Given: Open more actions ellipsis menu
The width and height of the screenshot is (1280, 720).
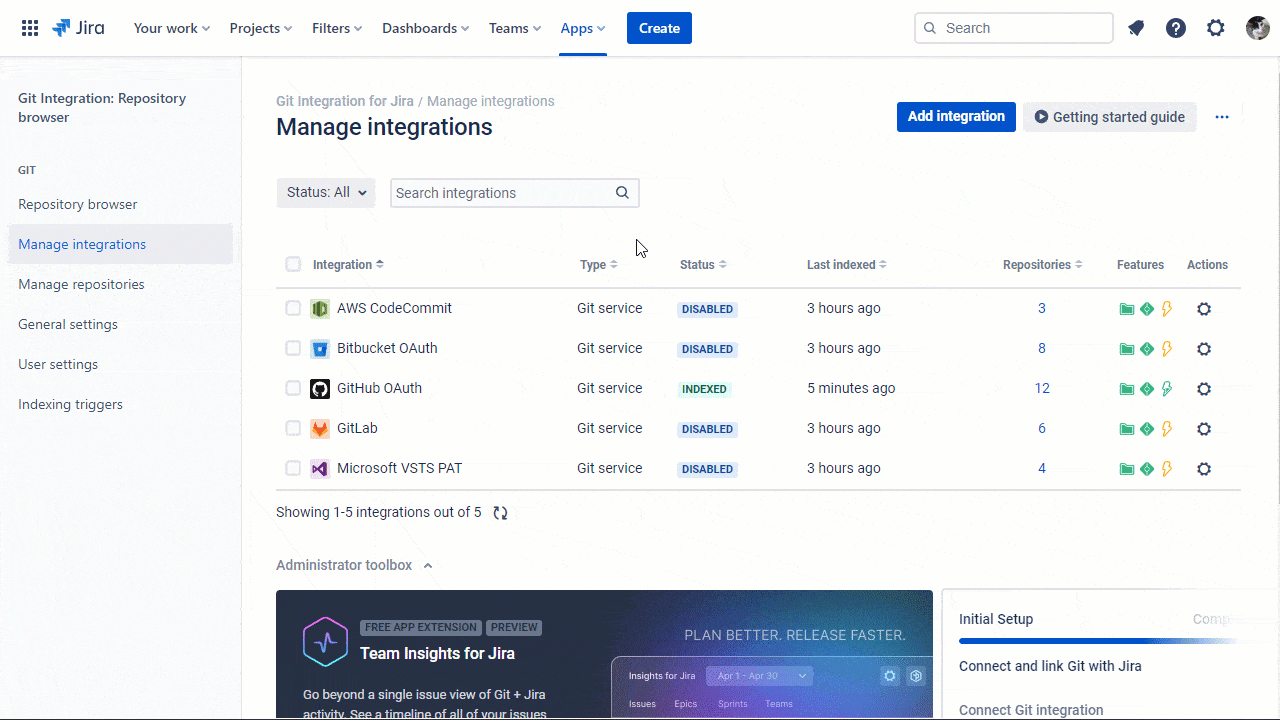Looking at the screenshot, I should pos(1222,117).
